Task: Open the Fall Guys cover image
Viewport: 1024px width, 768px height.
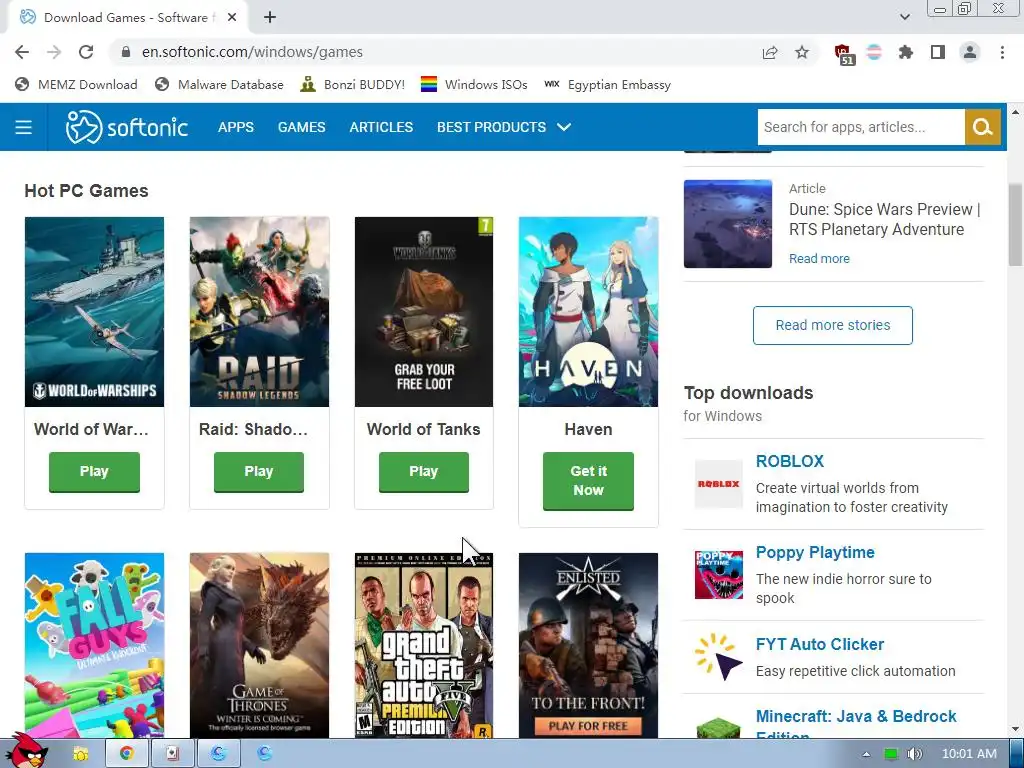Action: click(x=94, y=645)
